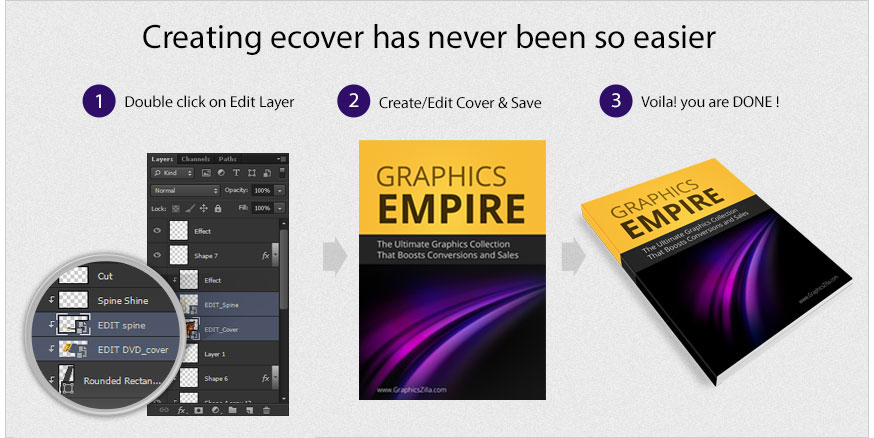This screenshot has width=874, height=438.
Task: Click the pixel layer filter icon
Action: click(206, 173)
